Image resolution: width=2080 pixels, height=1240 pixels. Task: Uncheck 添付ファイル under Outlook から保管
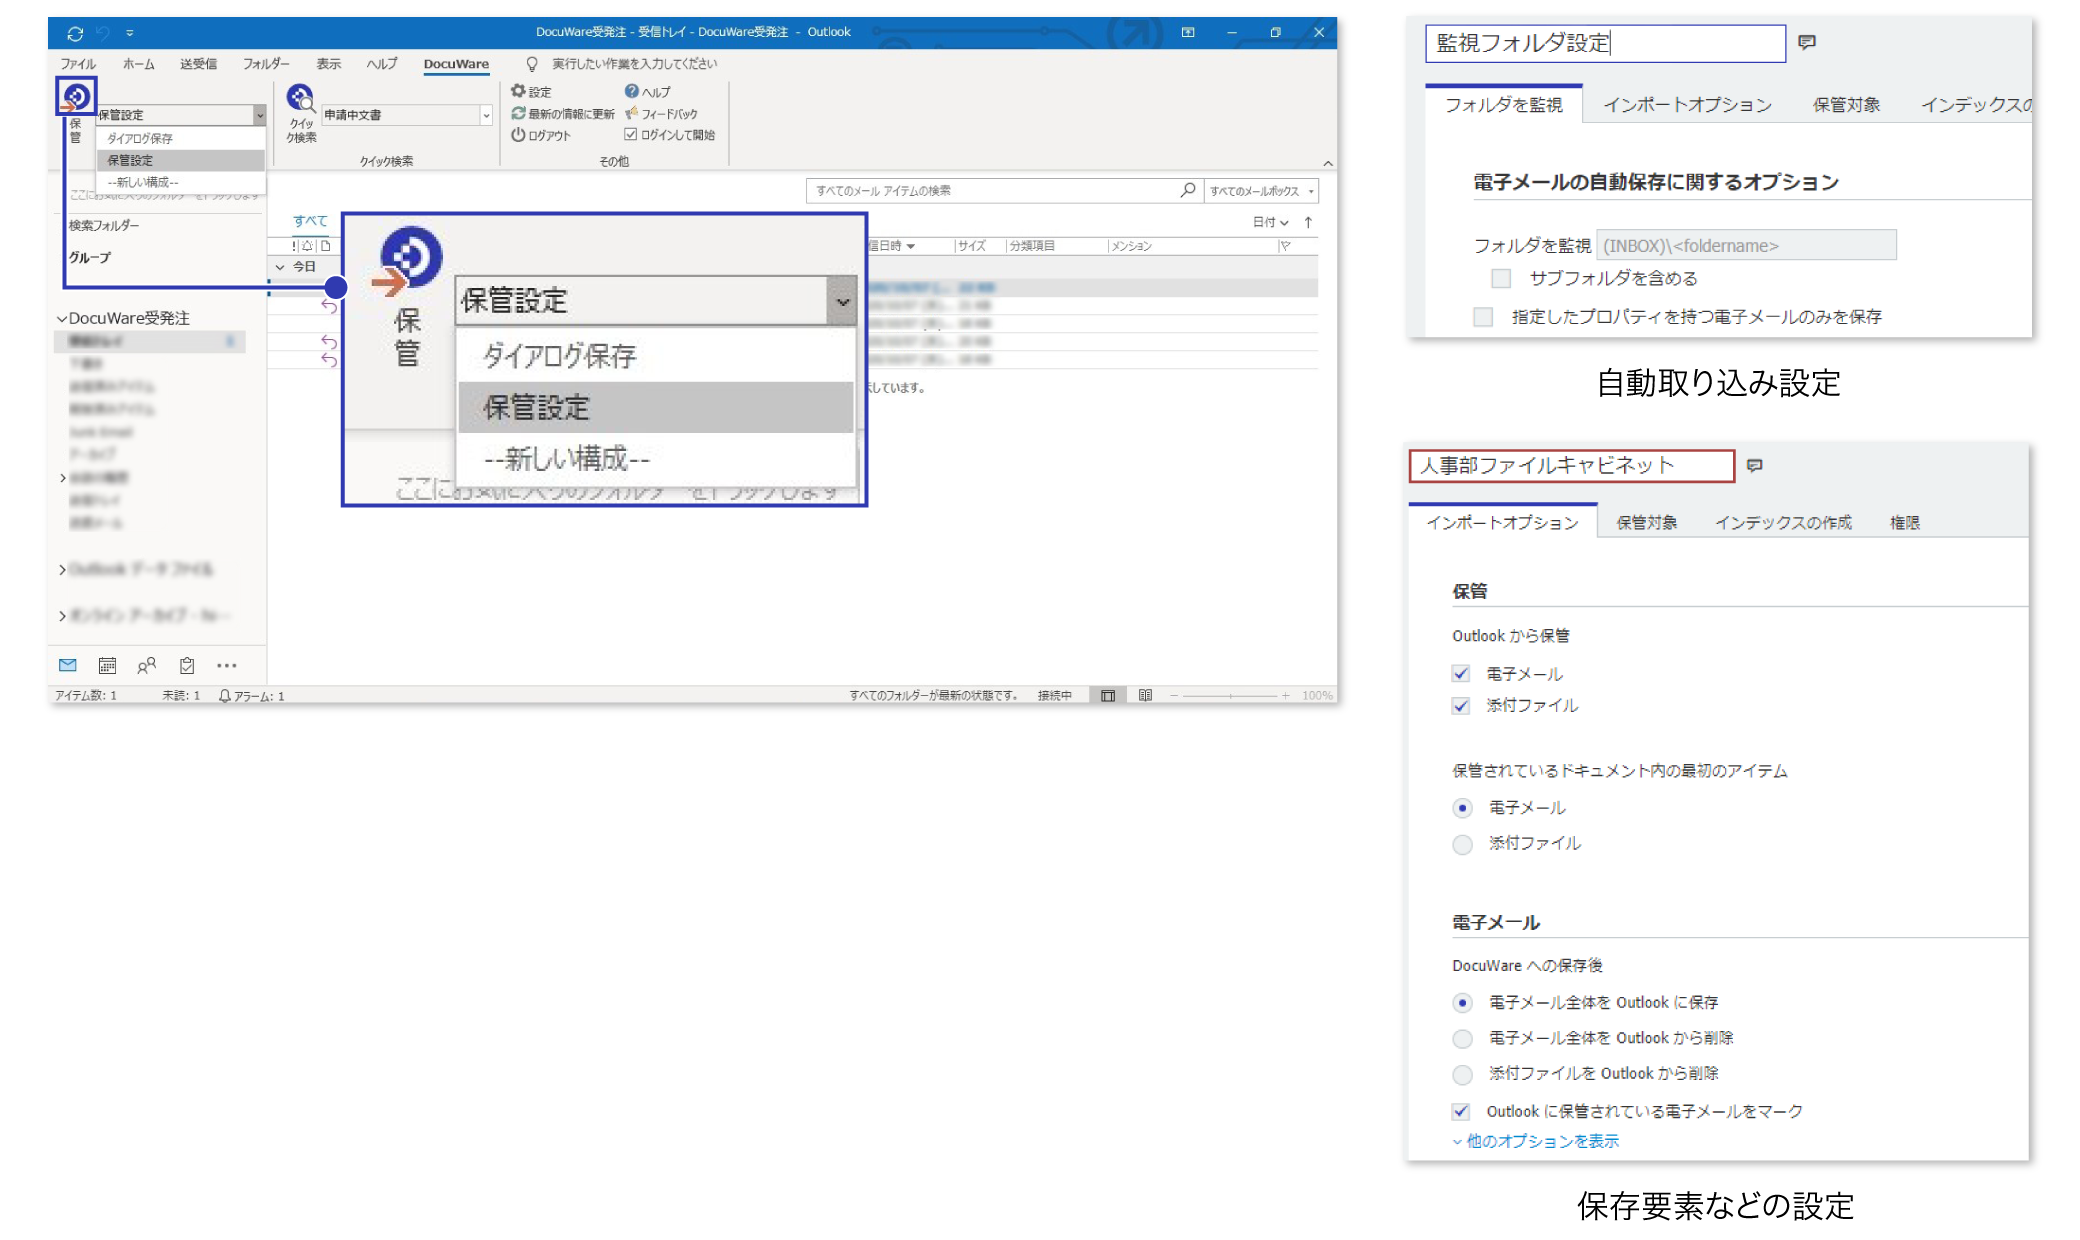(1461, 705)
